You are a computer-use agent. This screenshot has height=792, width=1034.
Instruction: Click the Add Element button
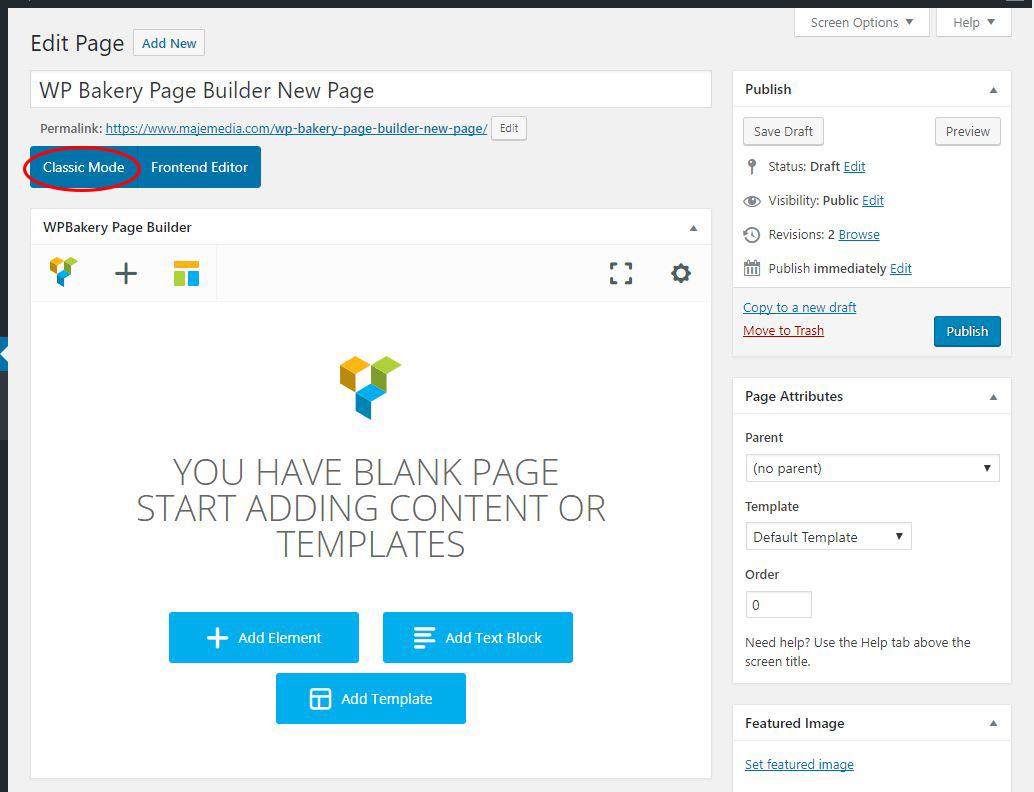pos(264,638)
